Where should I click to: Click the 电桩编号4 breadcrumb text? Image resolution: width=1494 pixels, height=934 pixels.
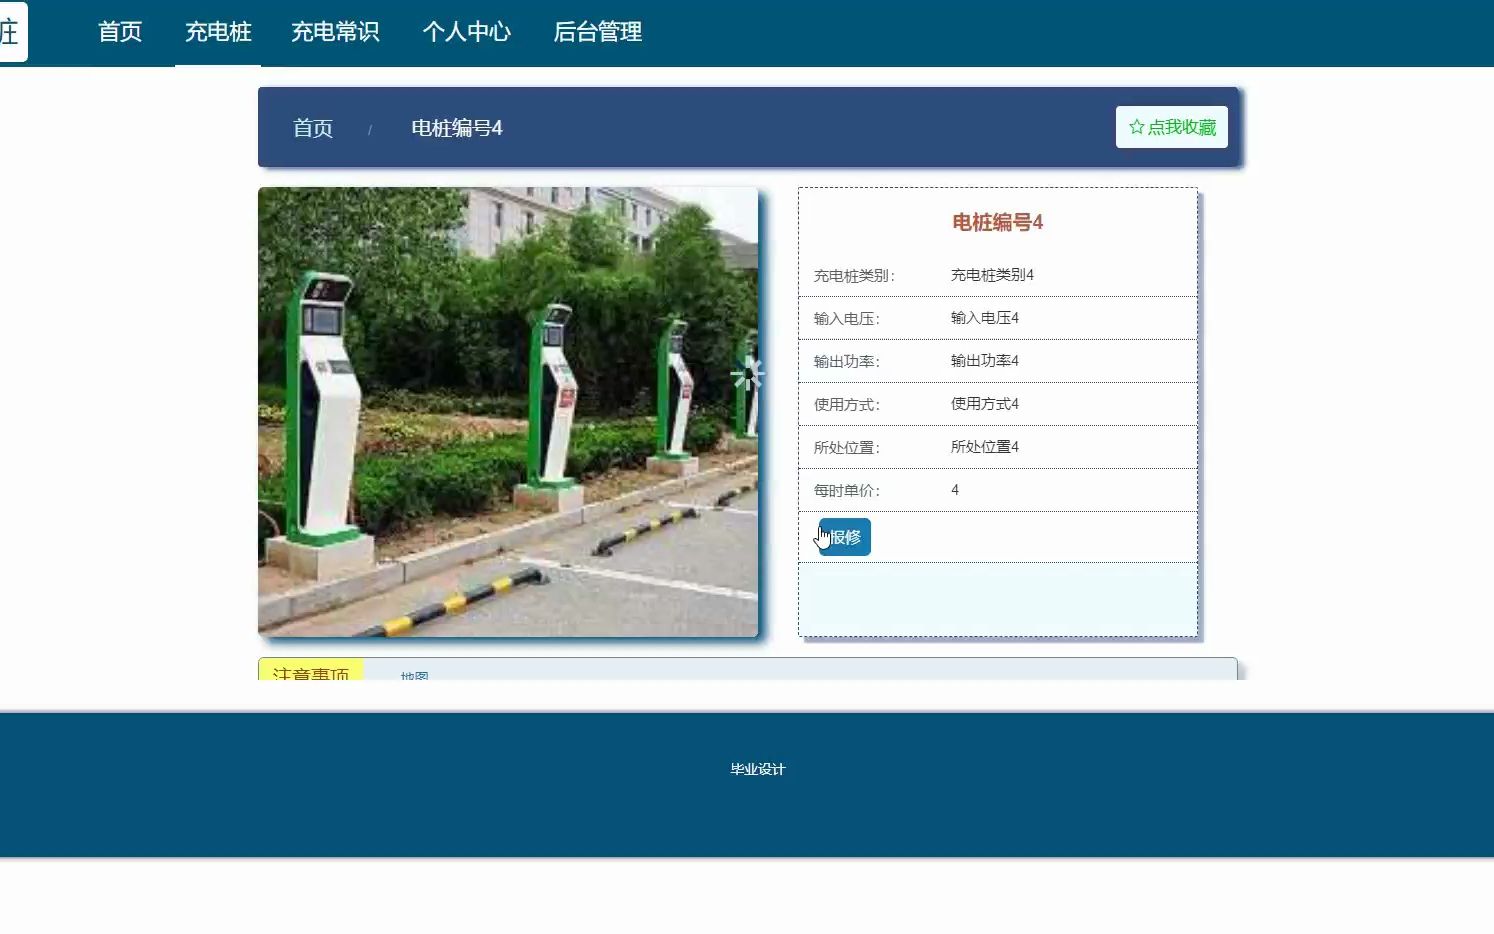457,128
